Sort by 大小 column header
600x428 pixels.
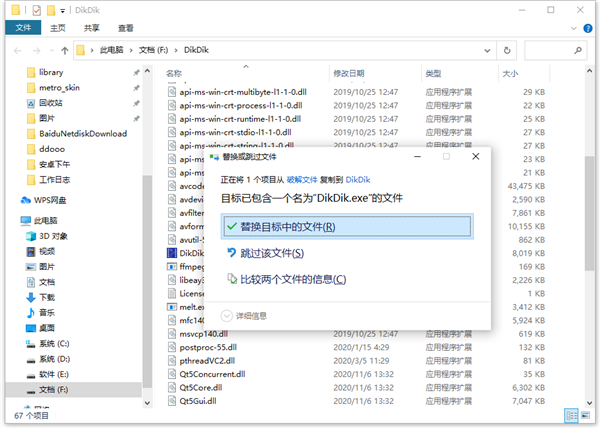point(510,73)
